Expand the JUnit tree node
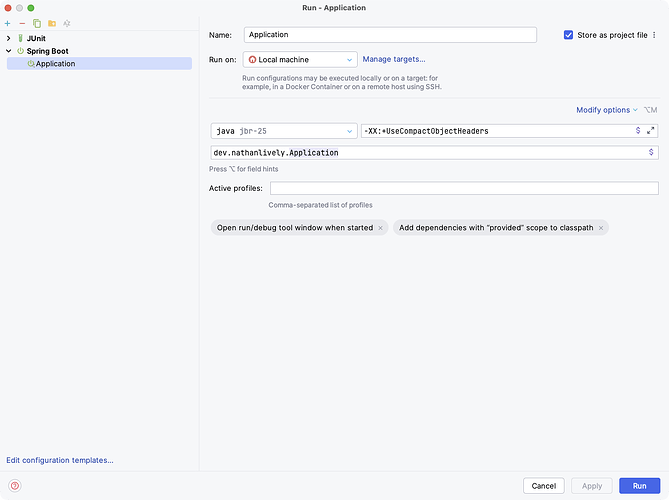 tap(9, 38)
